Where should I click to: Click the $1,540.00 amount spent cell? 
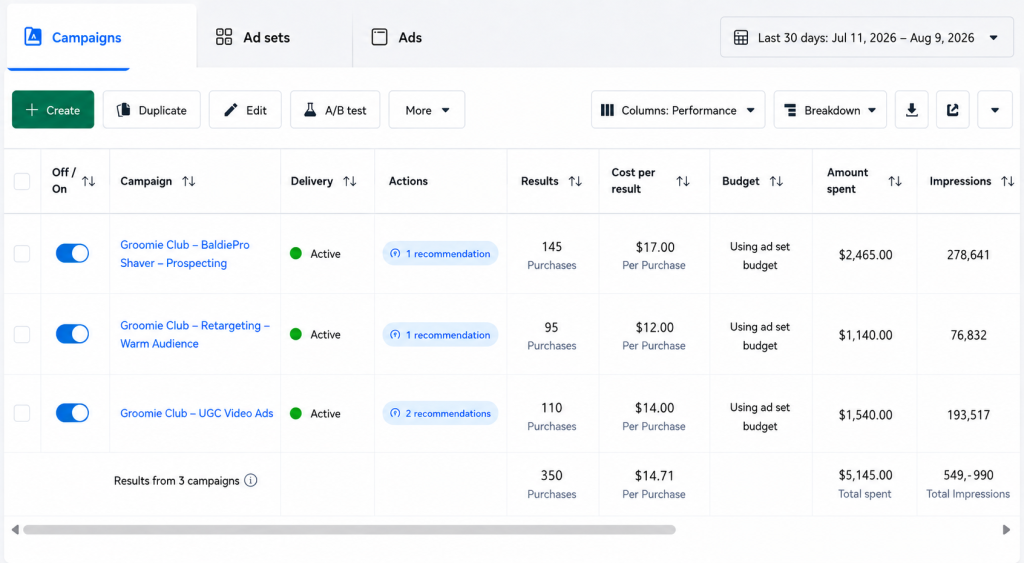865,415
